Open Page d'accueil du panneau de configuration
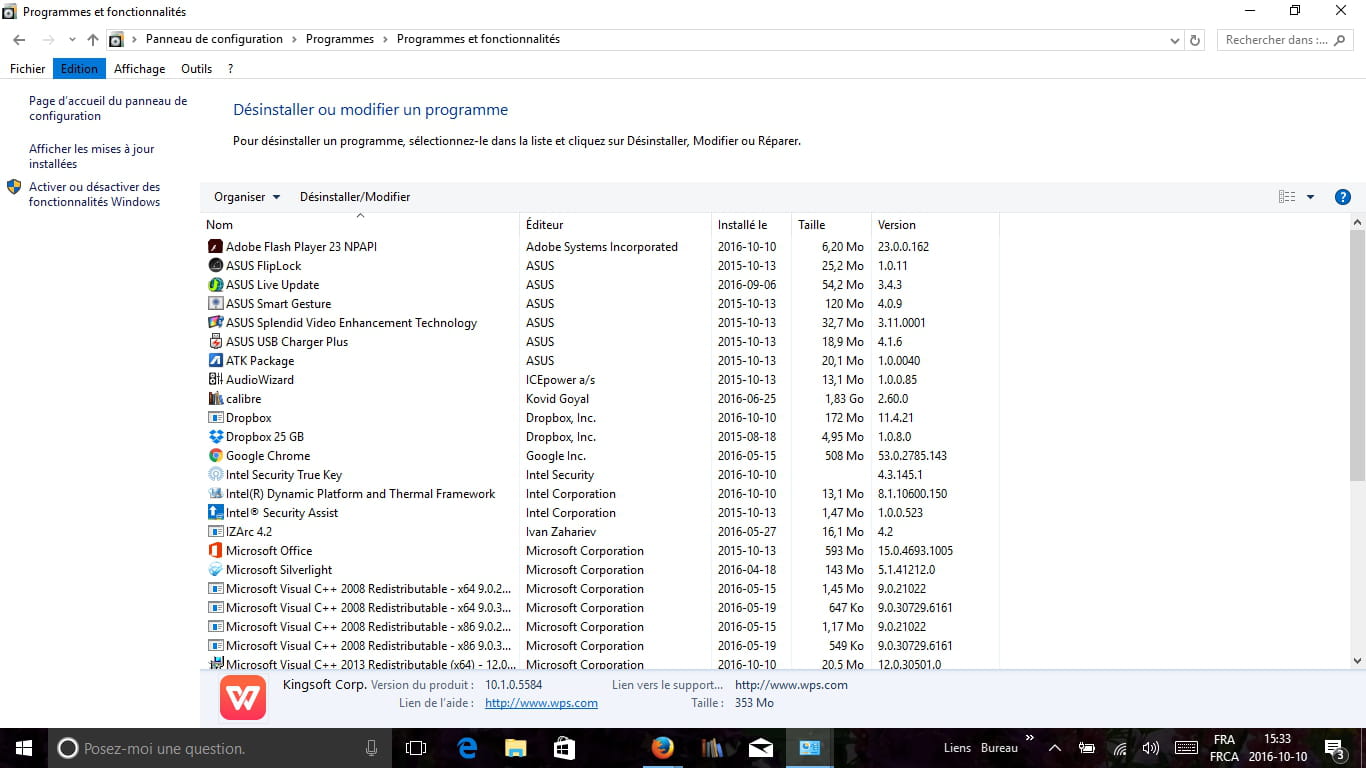Viewport: 1366px width, 768px height. (108, 108)
